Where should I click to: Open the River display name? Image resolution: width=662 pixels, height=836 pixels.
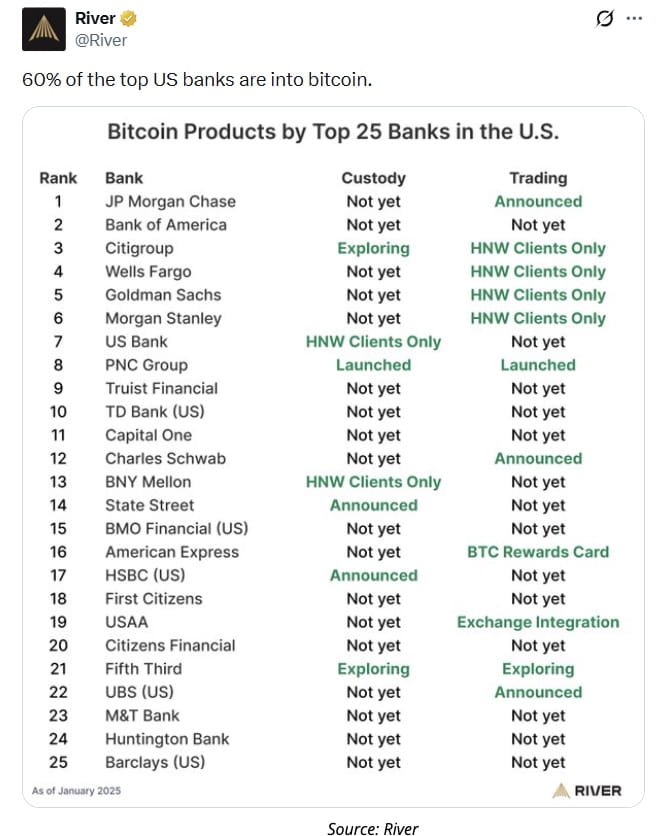[x=95, y=19]
